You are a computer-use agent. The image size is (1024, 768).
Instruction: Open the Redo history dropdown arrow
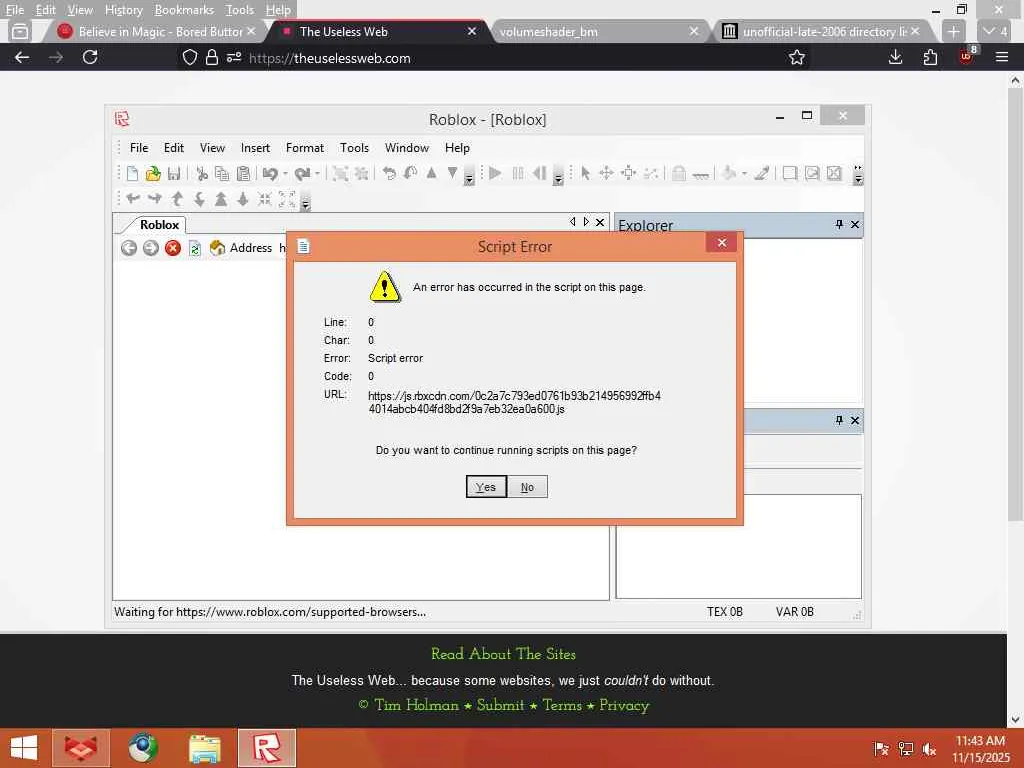(x=317, y=173)
